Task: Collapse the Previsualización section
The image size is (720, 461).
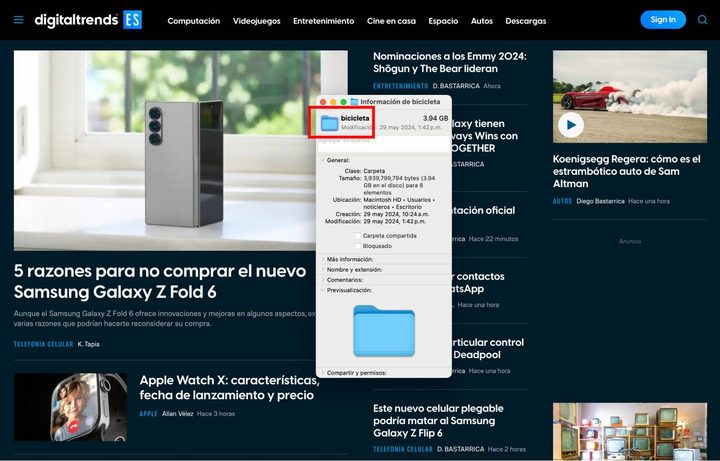Action: [322, 290]
